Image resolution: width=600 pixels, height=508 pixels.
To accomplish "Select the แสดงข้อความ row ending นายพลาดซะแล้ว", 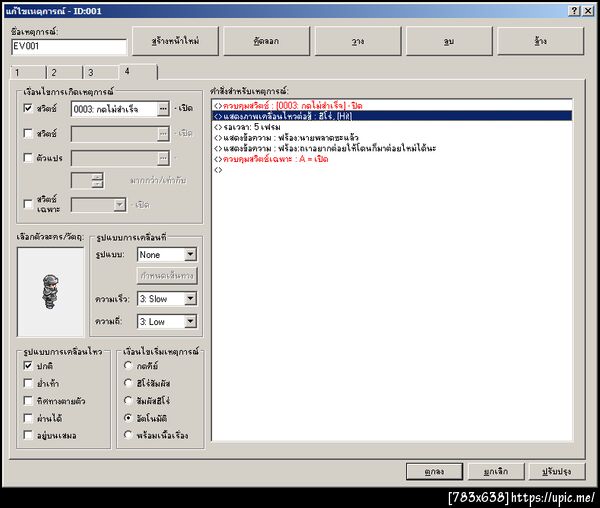I will click(x=392, y=137).
